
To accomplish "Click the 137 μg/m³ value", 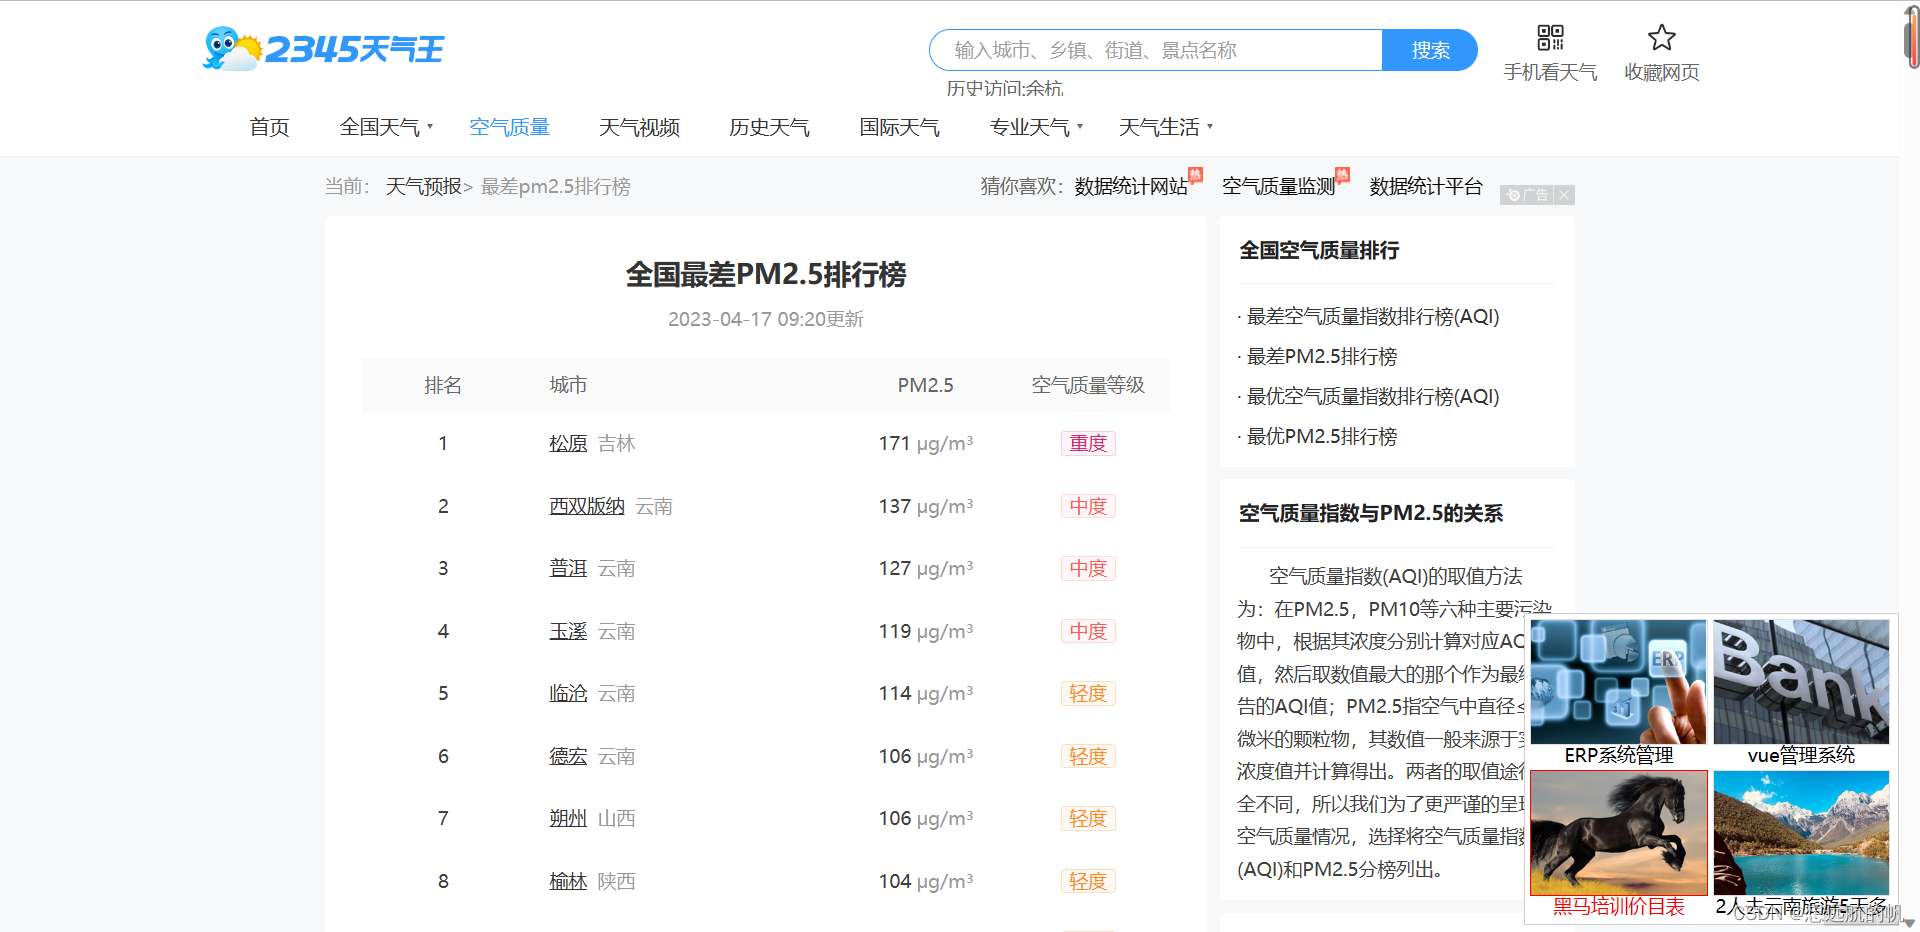I will click(x=925, y=506).
